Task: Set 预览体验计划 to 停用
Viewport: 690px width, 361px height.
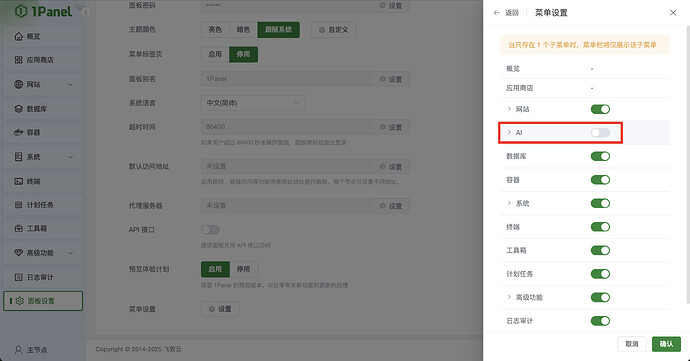Action: click(243, 269)
